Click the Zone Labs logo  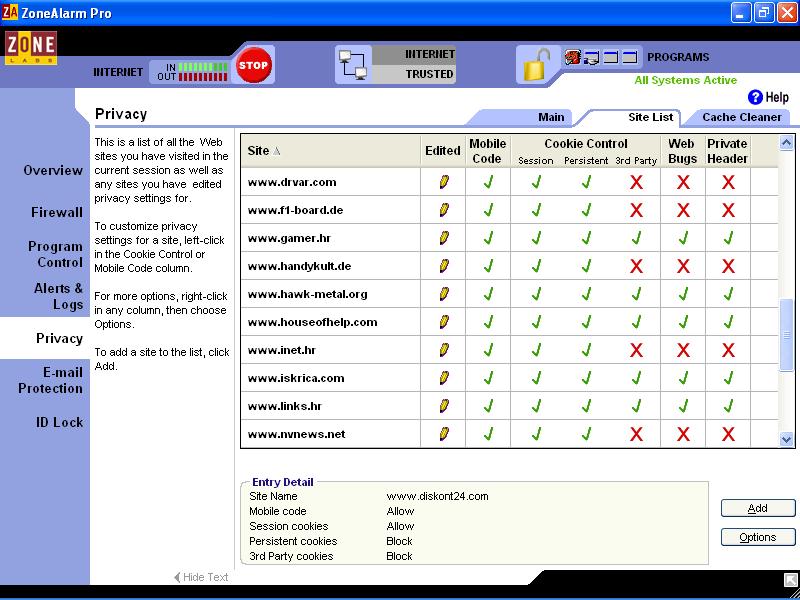pos(31,49)
